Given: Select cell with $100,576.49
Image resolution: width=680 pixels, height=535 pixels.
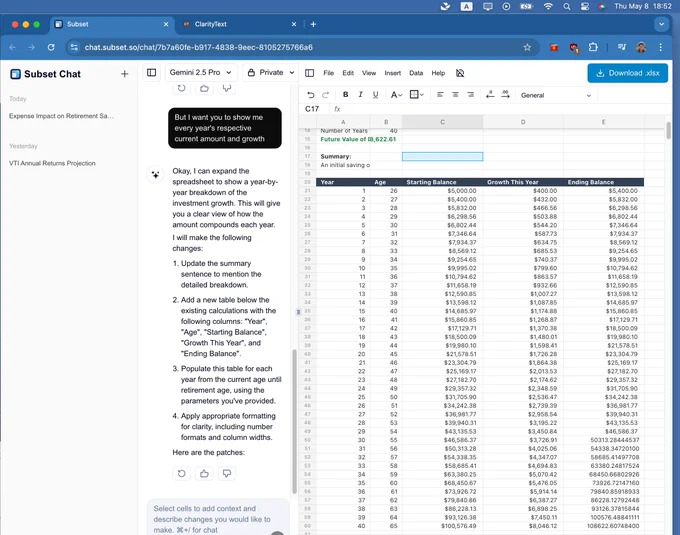Looking at the screenshot, I should [x=442, y=526].
